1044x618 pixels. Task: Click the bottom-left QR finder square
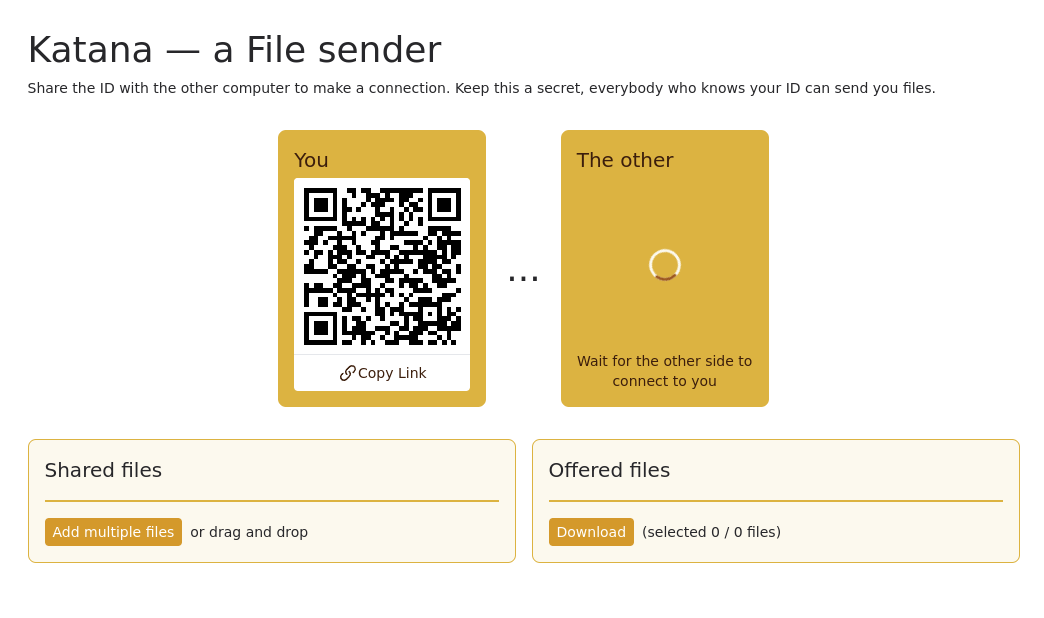[x=321, y=328]
